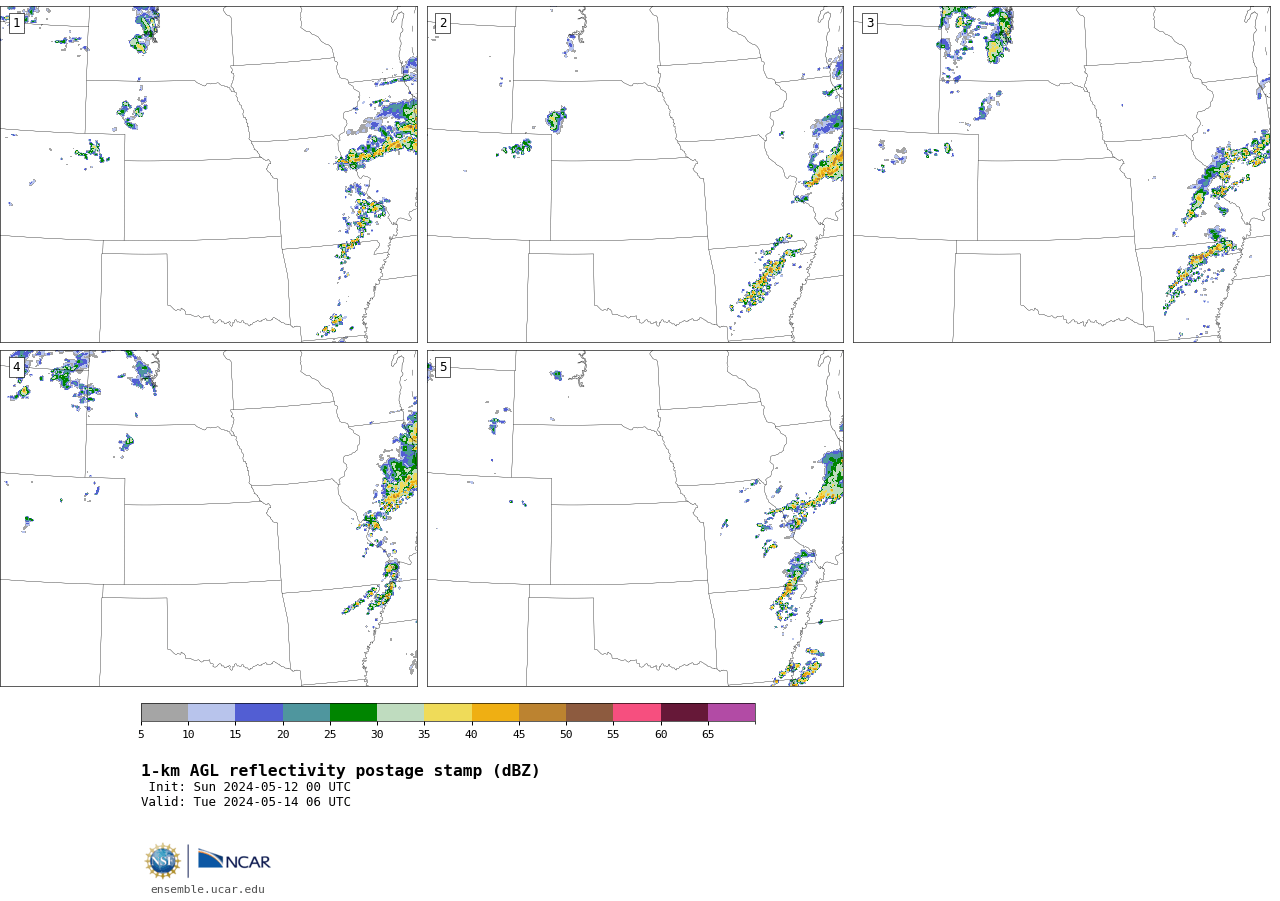Click the pink 55-60 dBZ swatch
This screenshot has width=1280, height=901.
point(637,712)
